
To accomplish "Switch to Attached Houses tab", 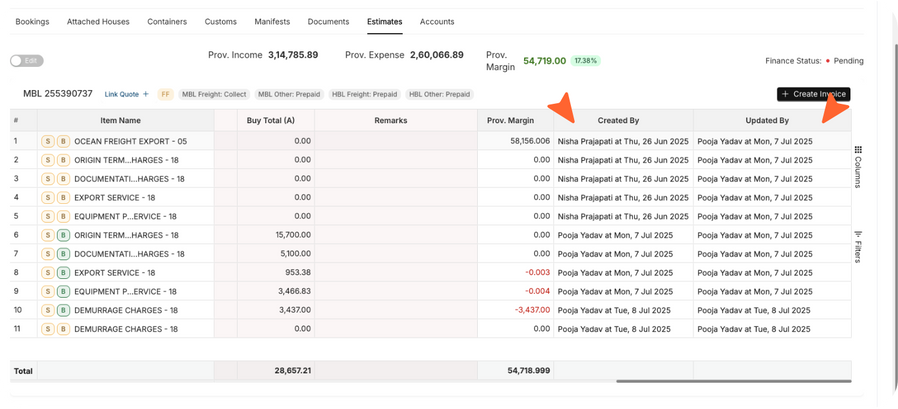I will (x=98, y=22).
